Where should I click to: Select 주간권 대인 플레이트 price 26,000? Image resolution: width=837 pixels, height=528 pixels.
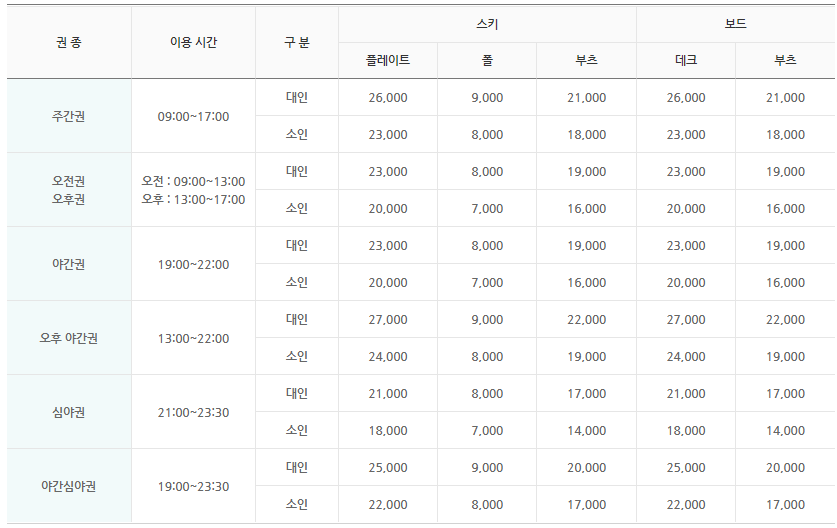pos(388,97)
